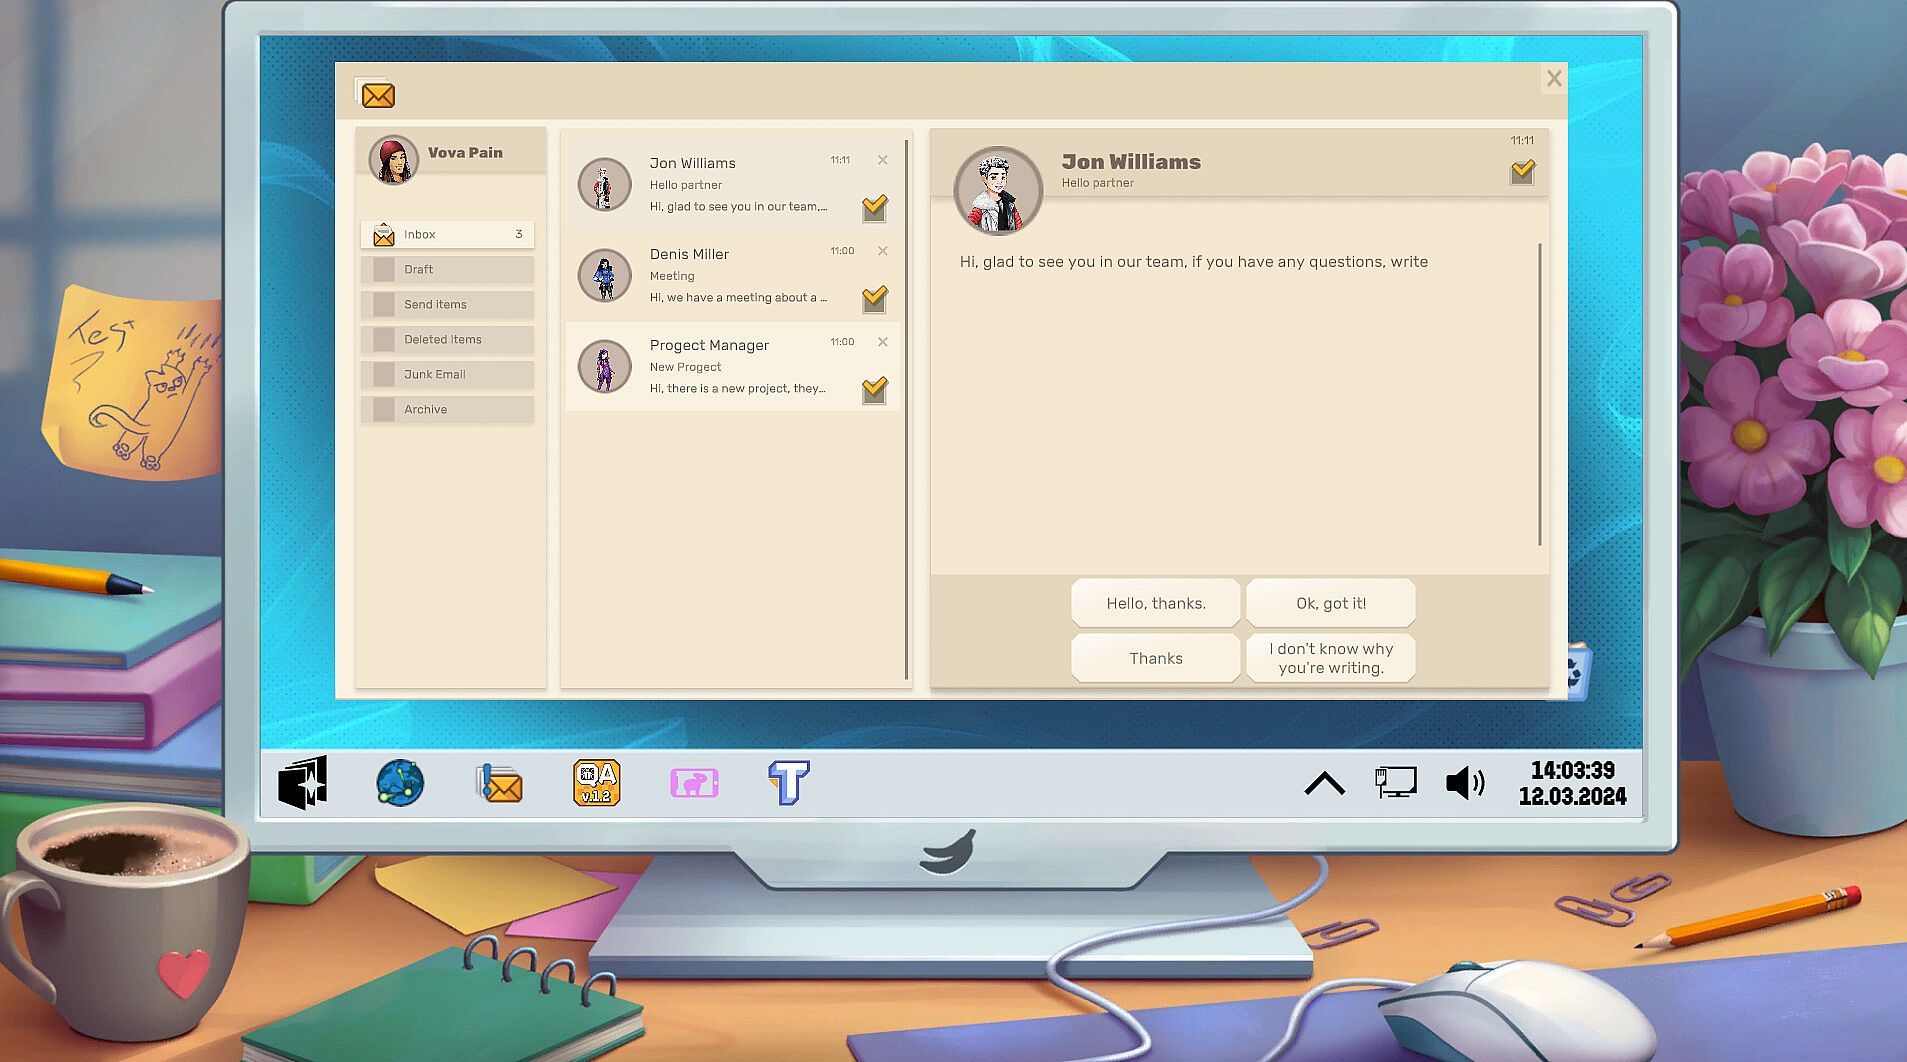This screenshot has height=1062, width=1907.
Task: Click the Archive folder square icon
Action: 384,409
